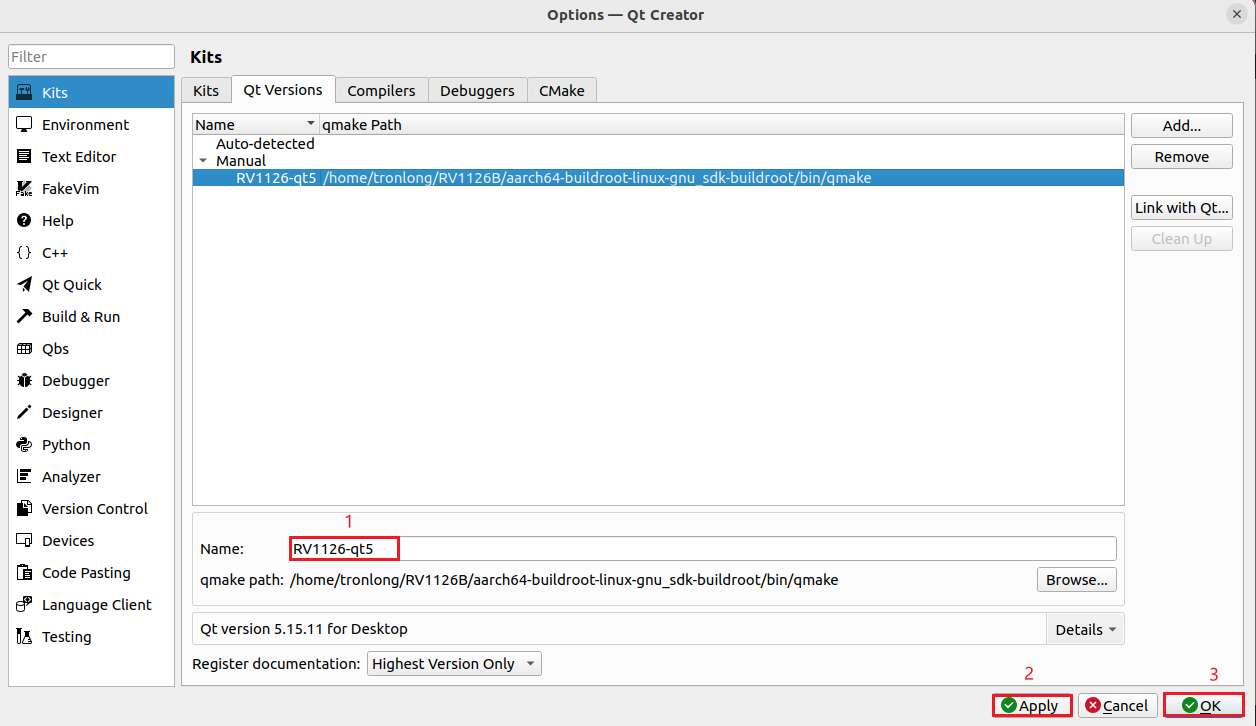Select the Auto-detected tree entry

pyautogui.click(x=265, y=144)
